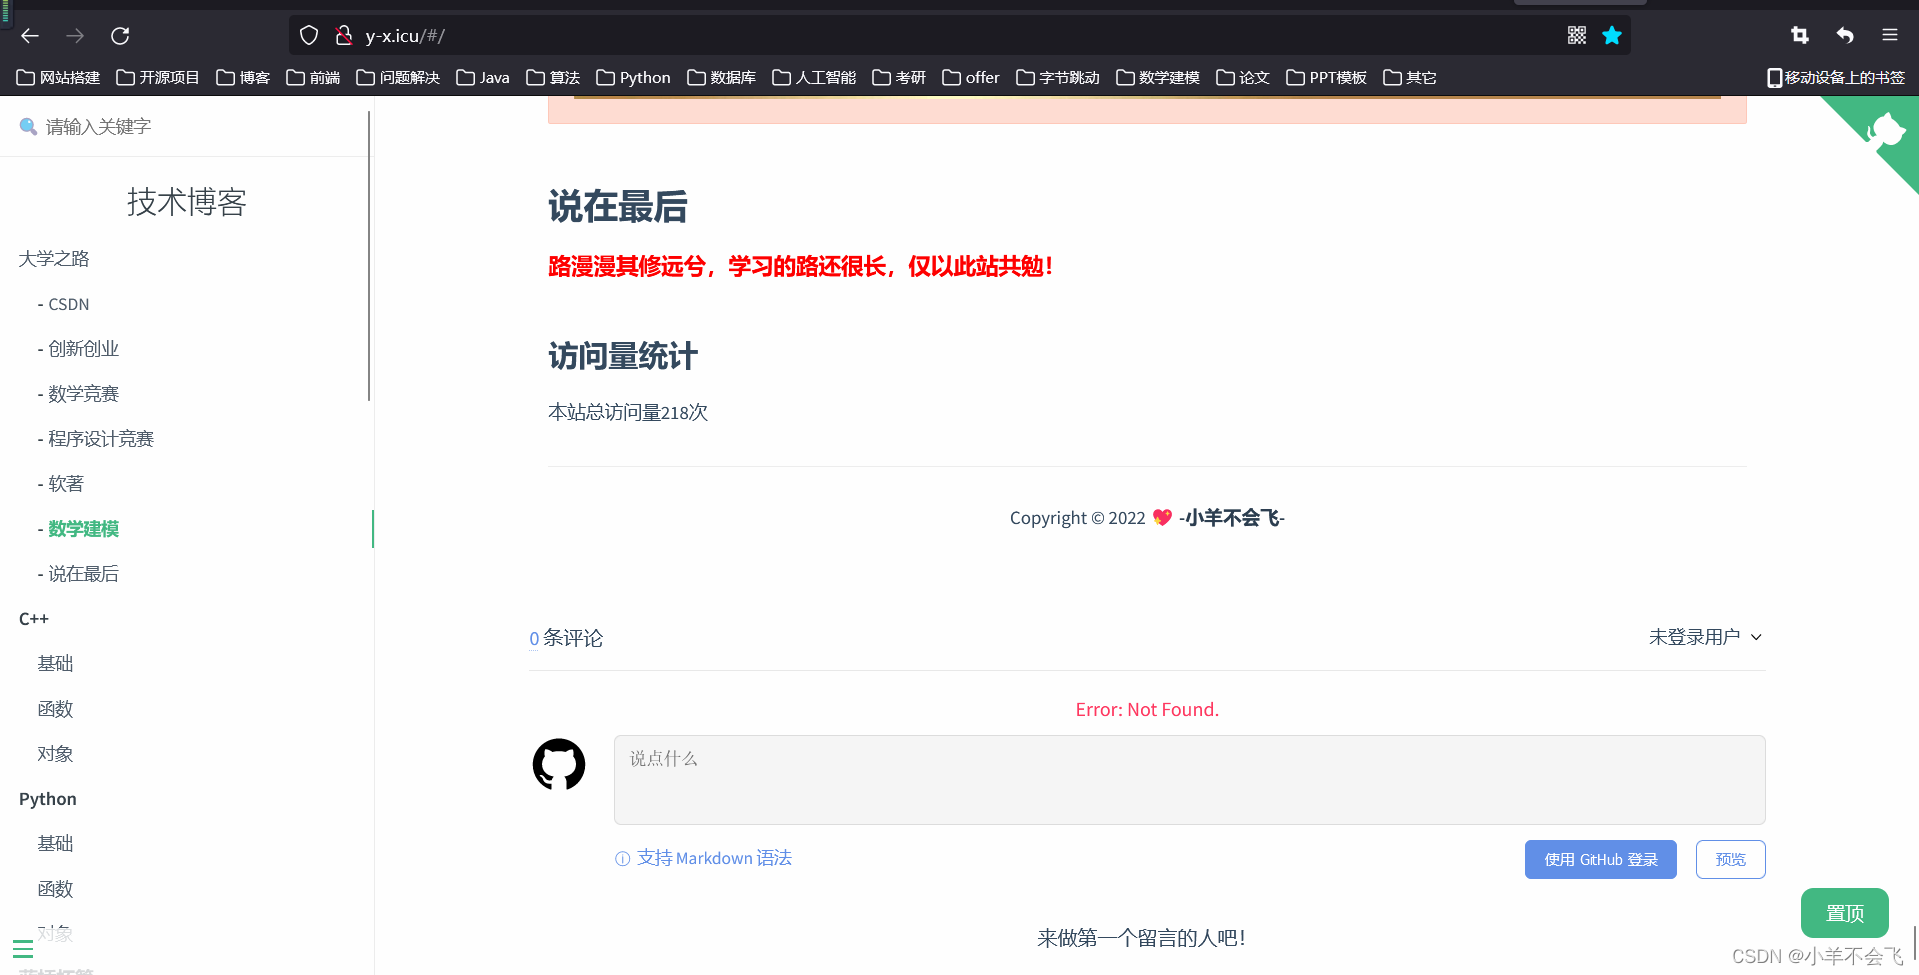Click the GitHub octocat avatar beside comment box
Screen dimensions: 1919x975
pos(559,764)
